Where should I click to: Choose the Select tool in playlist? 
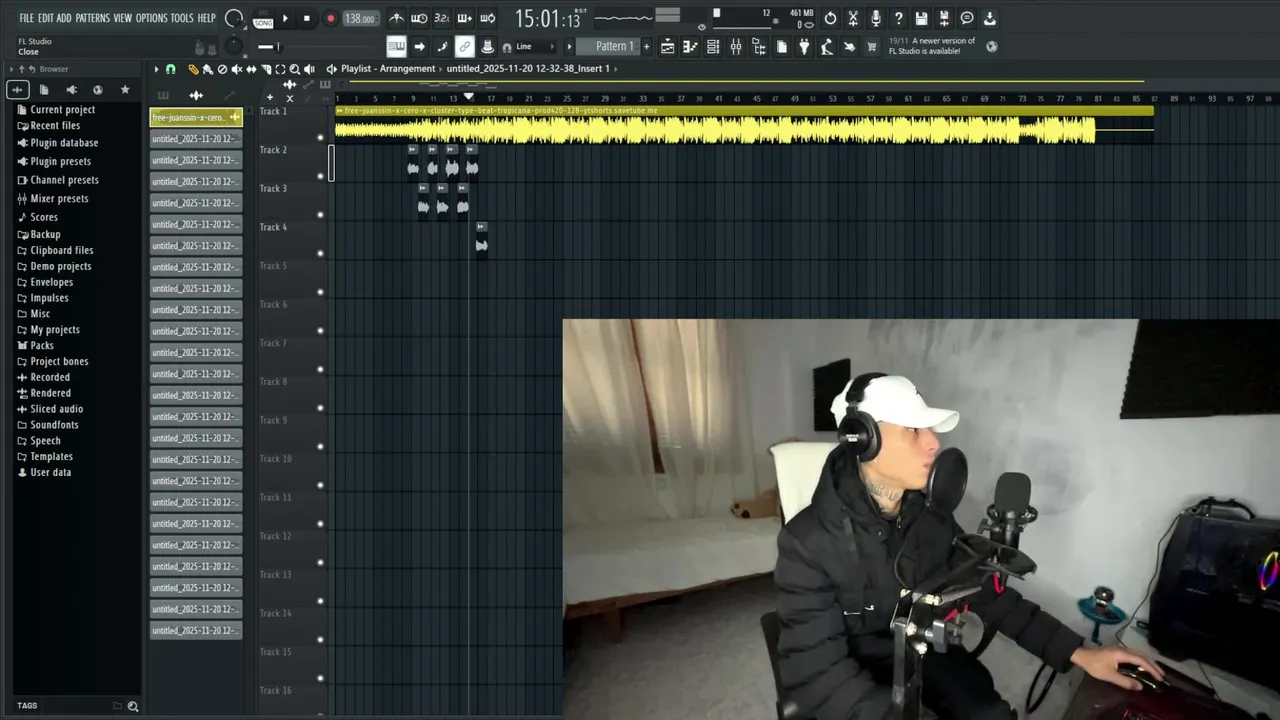(280, 69)
